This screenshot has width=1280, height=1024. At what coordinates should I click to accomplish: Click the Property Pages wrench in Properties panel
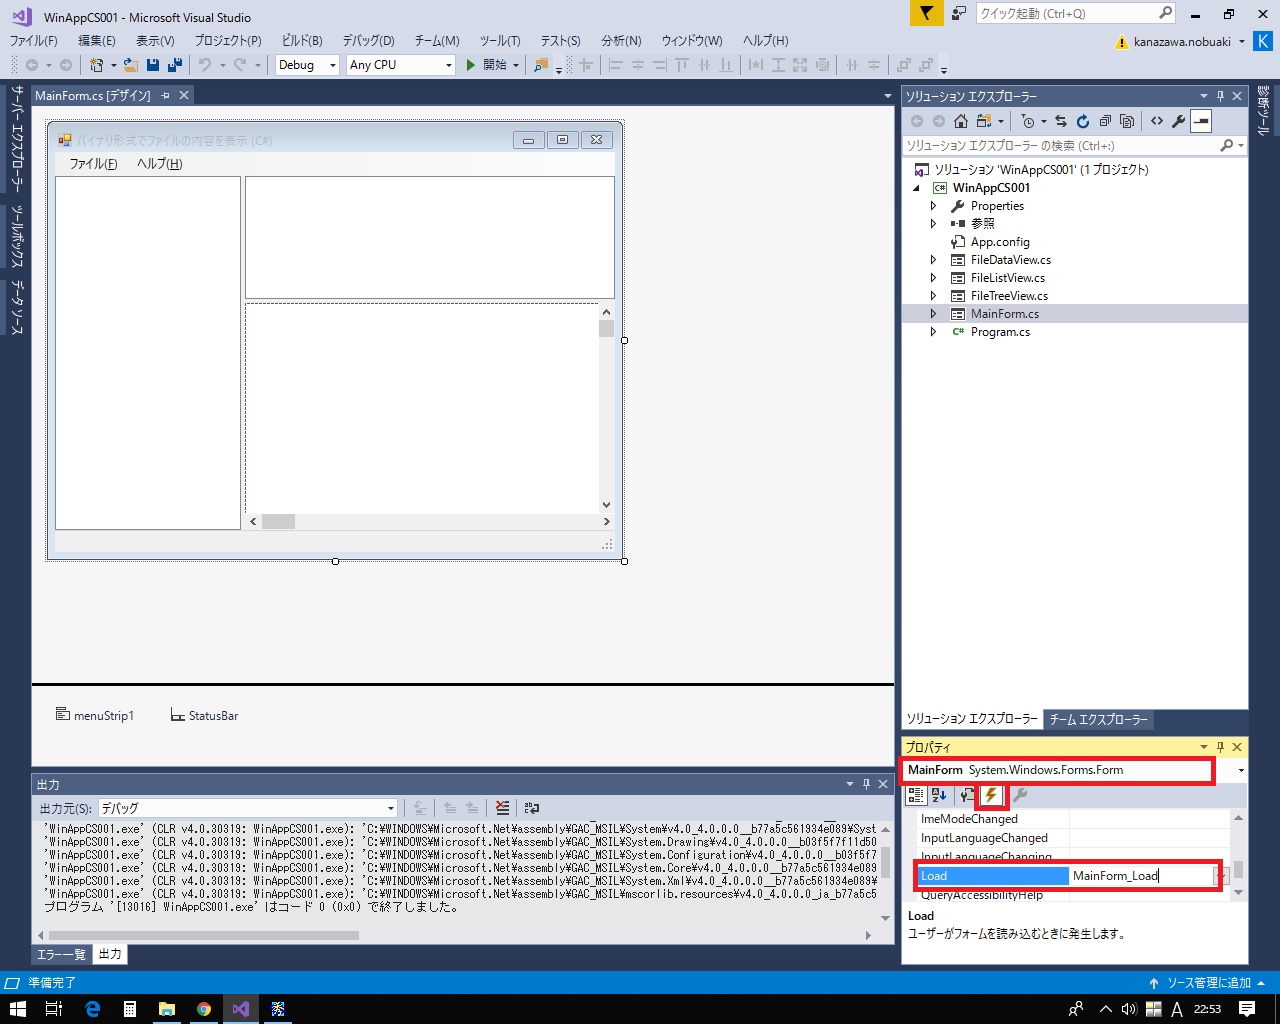pos(1020,795)
